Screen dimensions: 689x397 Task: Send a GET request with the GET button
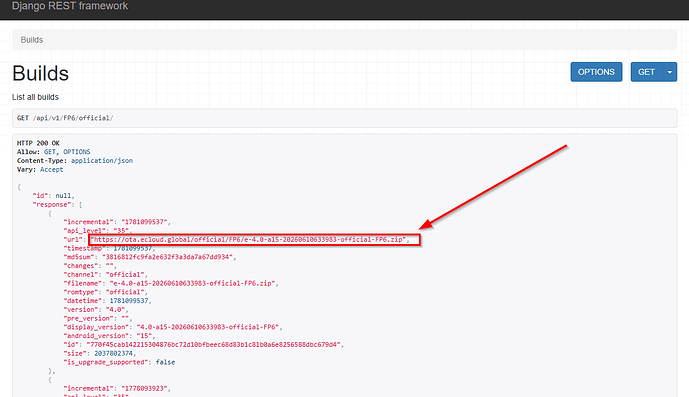[646, 72]
